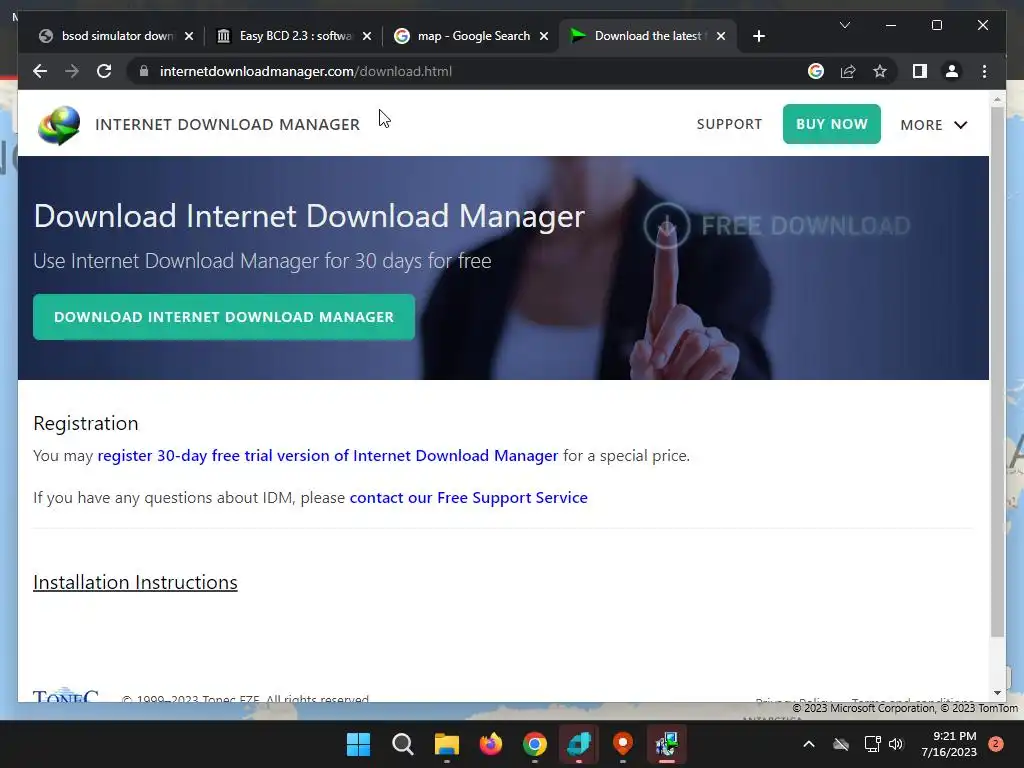The width and height of the screenshot is (1024, 768).
Task: Switch to the Easy BCD 2.3 tab
Action: tap(295, 36)
